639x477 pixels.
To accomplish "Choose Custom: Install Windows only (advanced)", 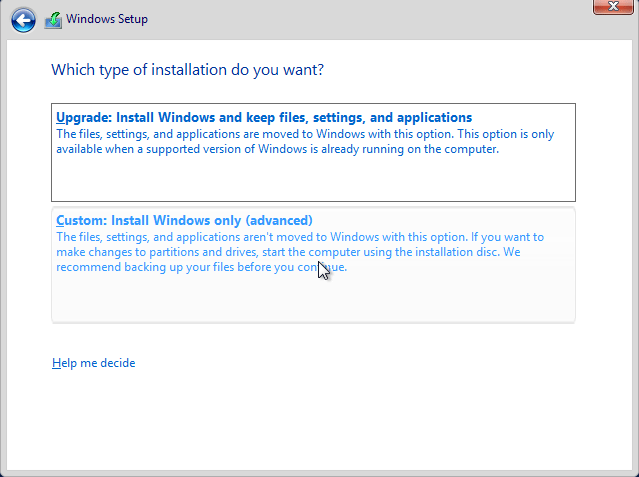I will [x=313, y=265].
